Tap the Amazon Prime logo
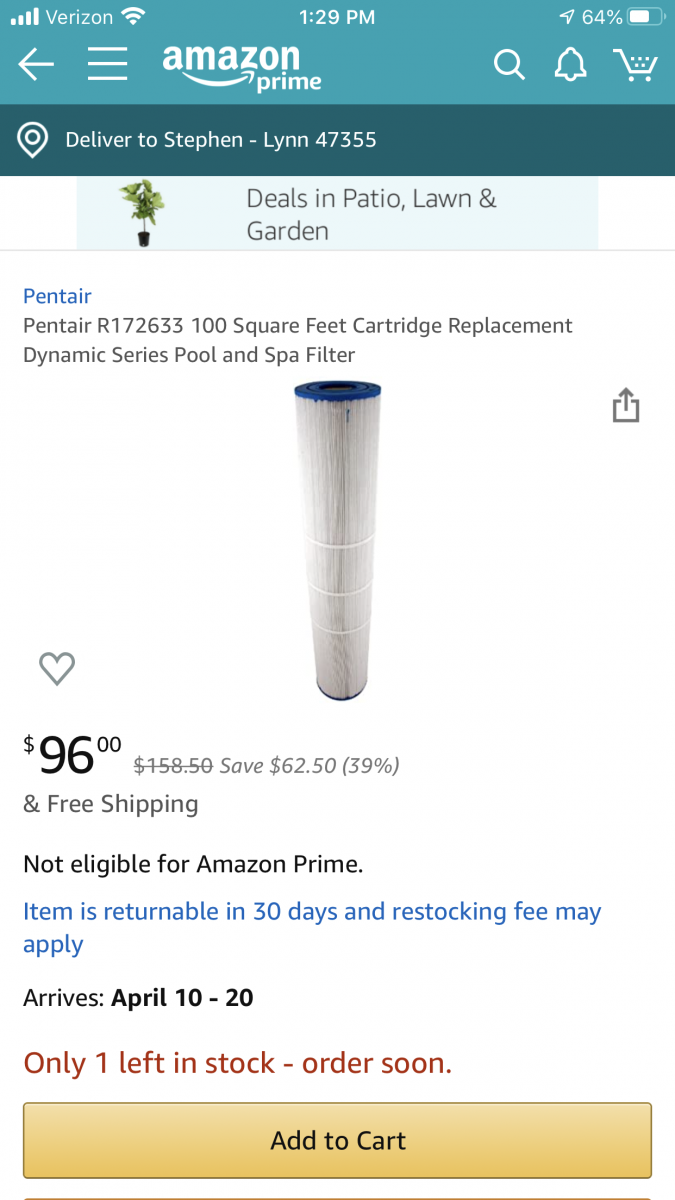 pyautogui.click(x=242, y=67)
